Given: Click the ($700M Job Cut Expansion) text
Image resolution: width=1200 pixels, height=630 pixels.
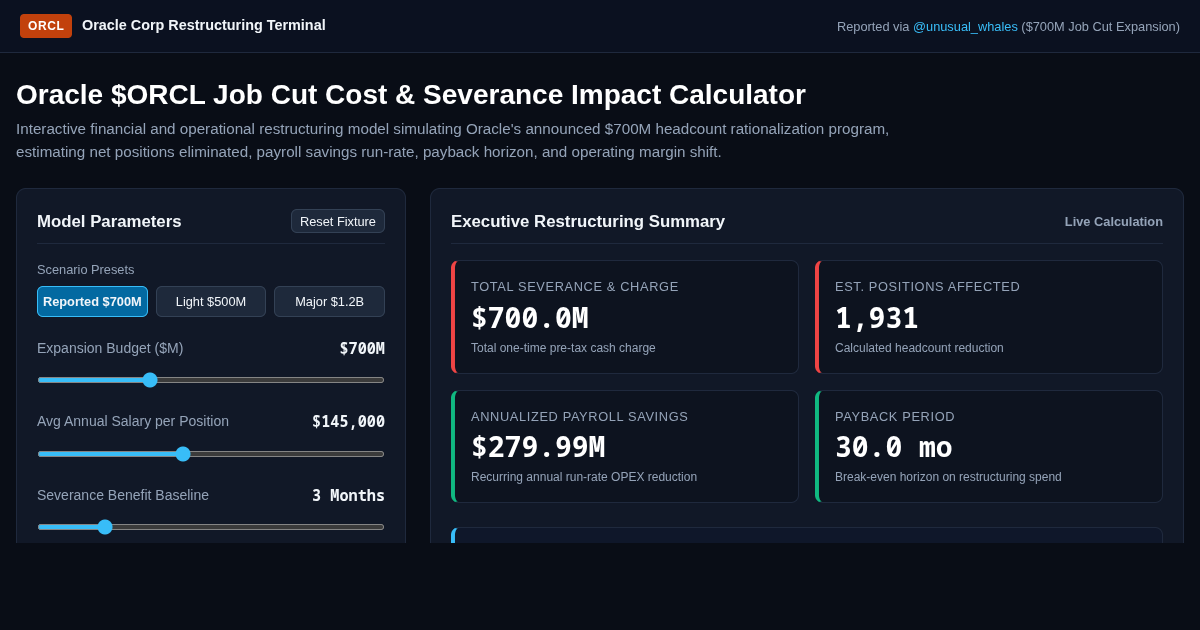Looking at the screenshot, I should tap(1100, 27).
